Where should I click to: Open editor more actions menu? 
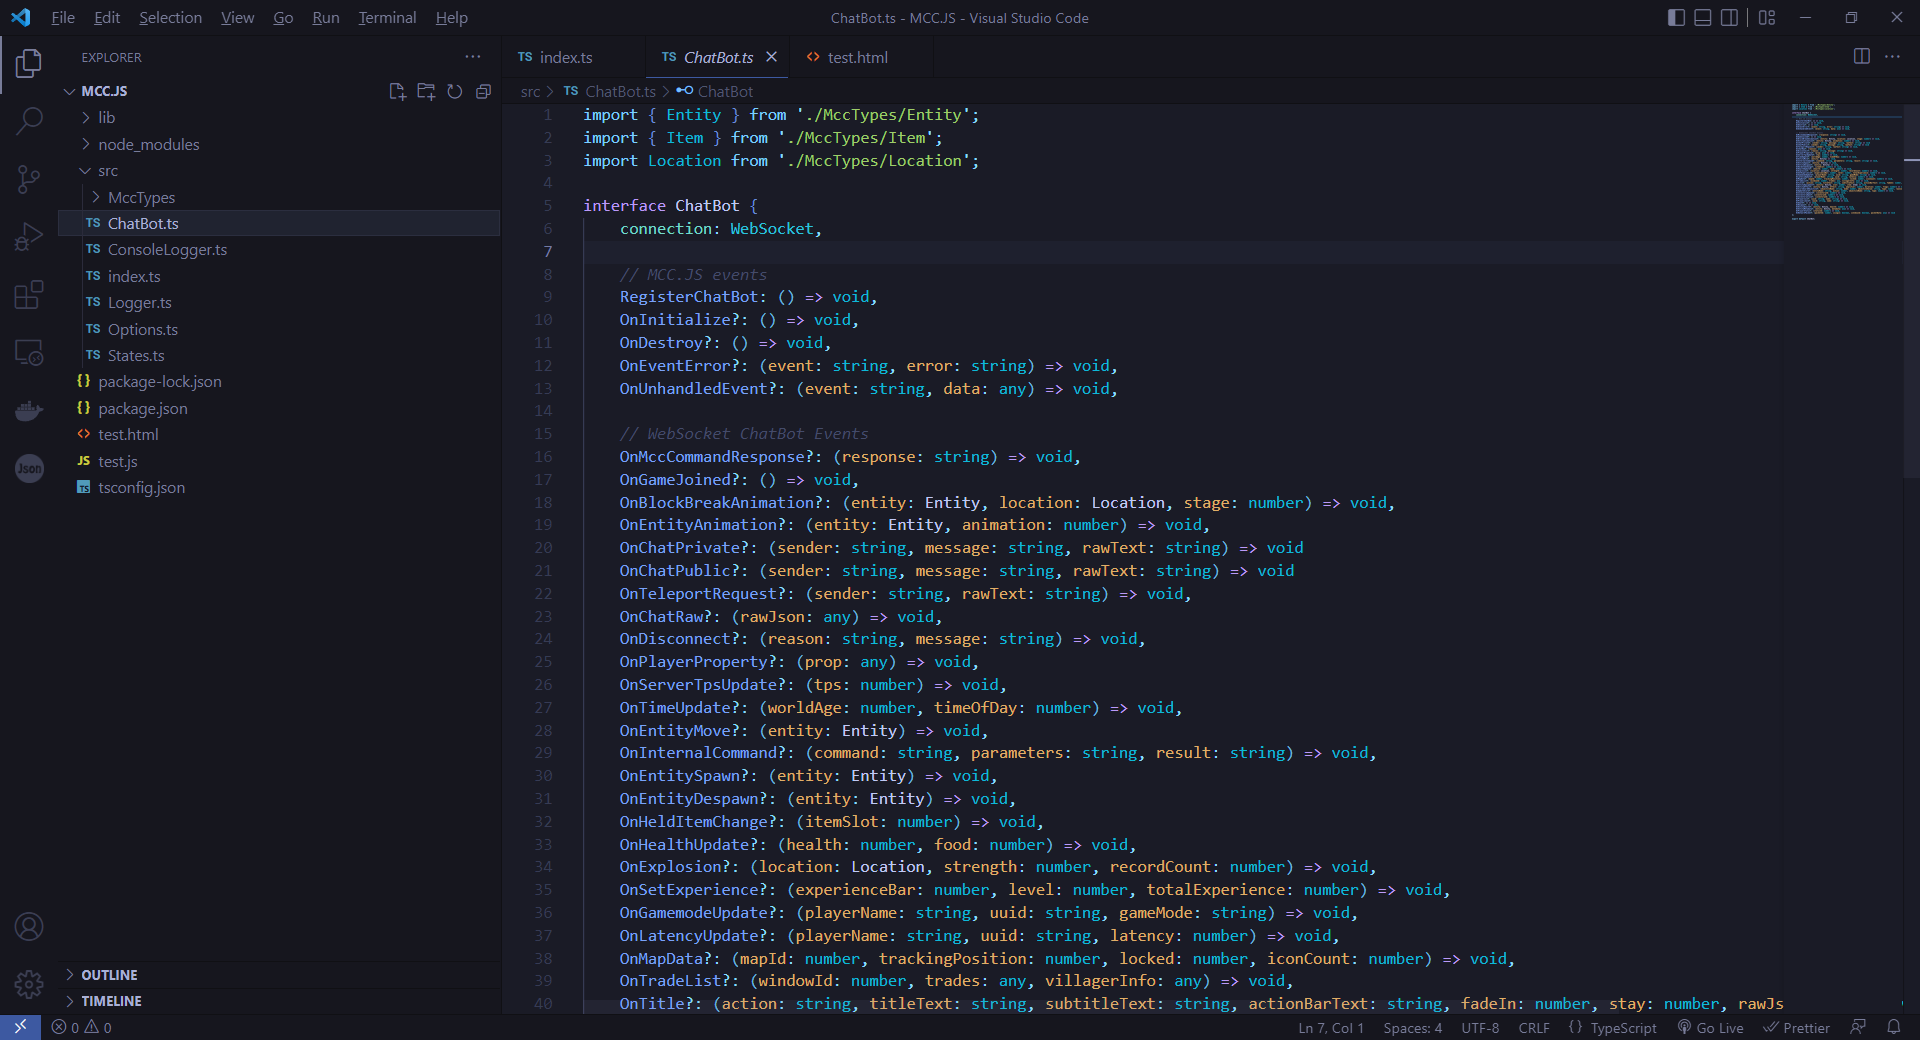point(1892,57)
